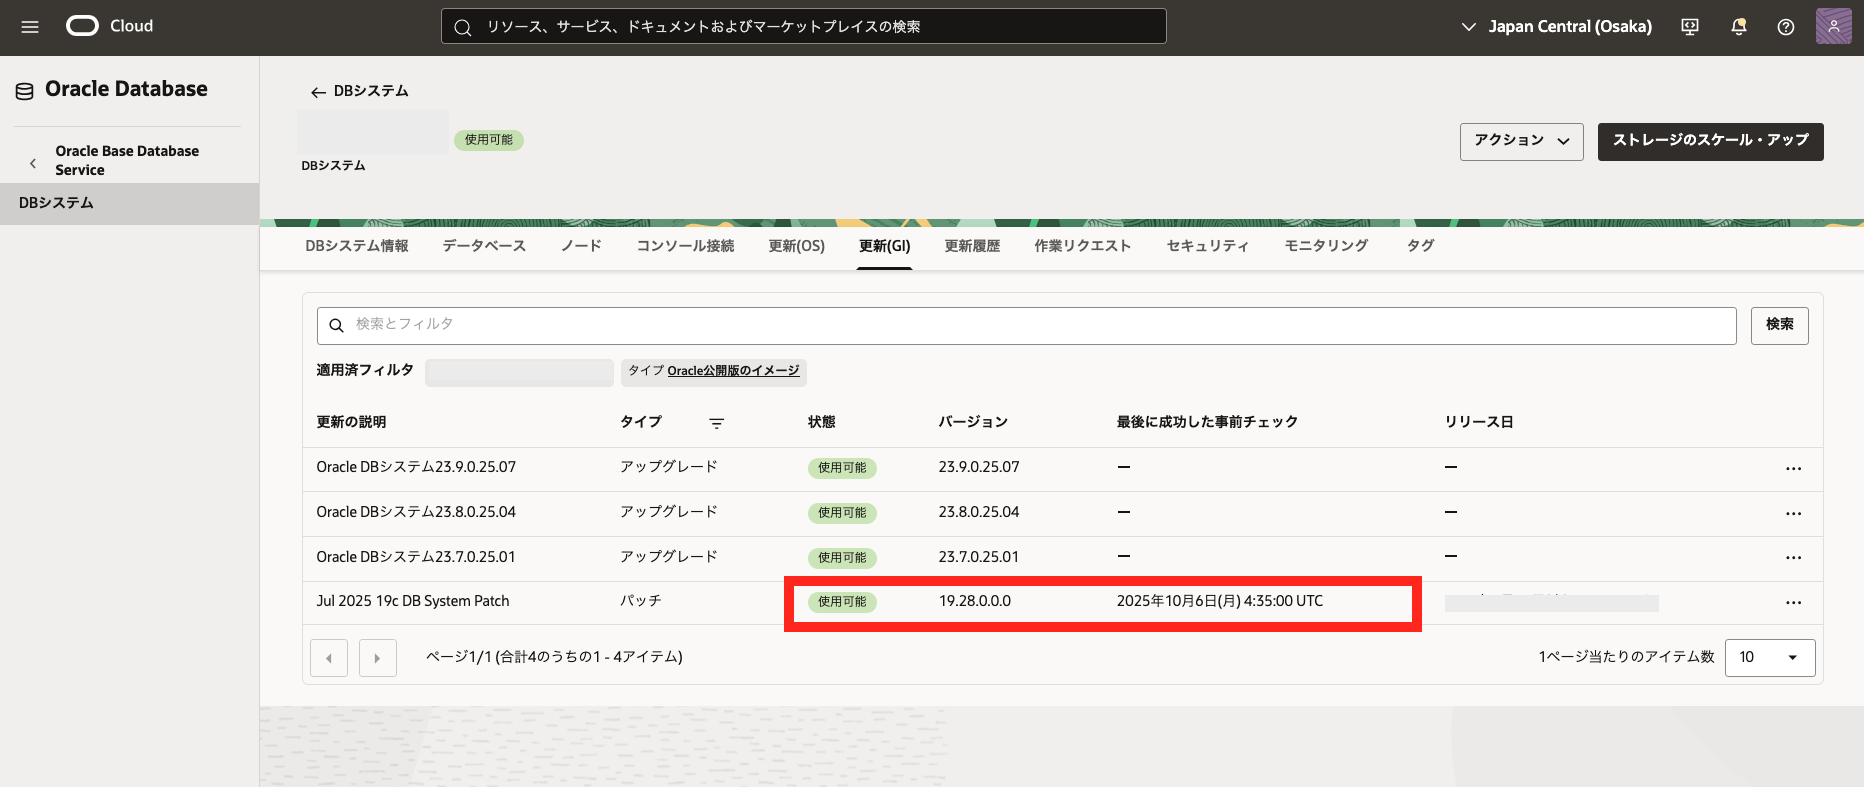Switch to the 更新(OS) tab
The height and width of the screenshot is (787, 1864).
tap(796, 246)
